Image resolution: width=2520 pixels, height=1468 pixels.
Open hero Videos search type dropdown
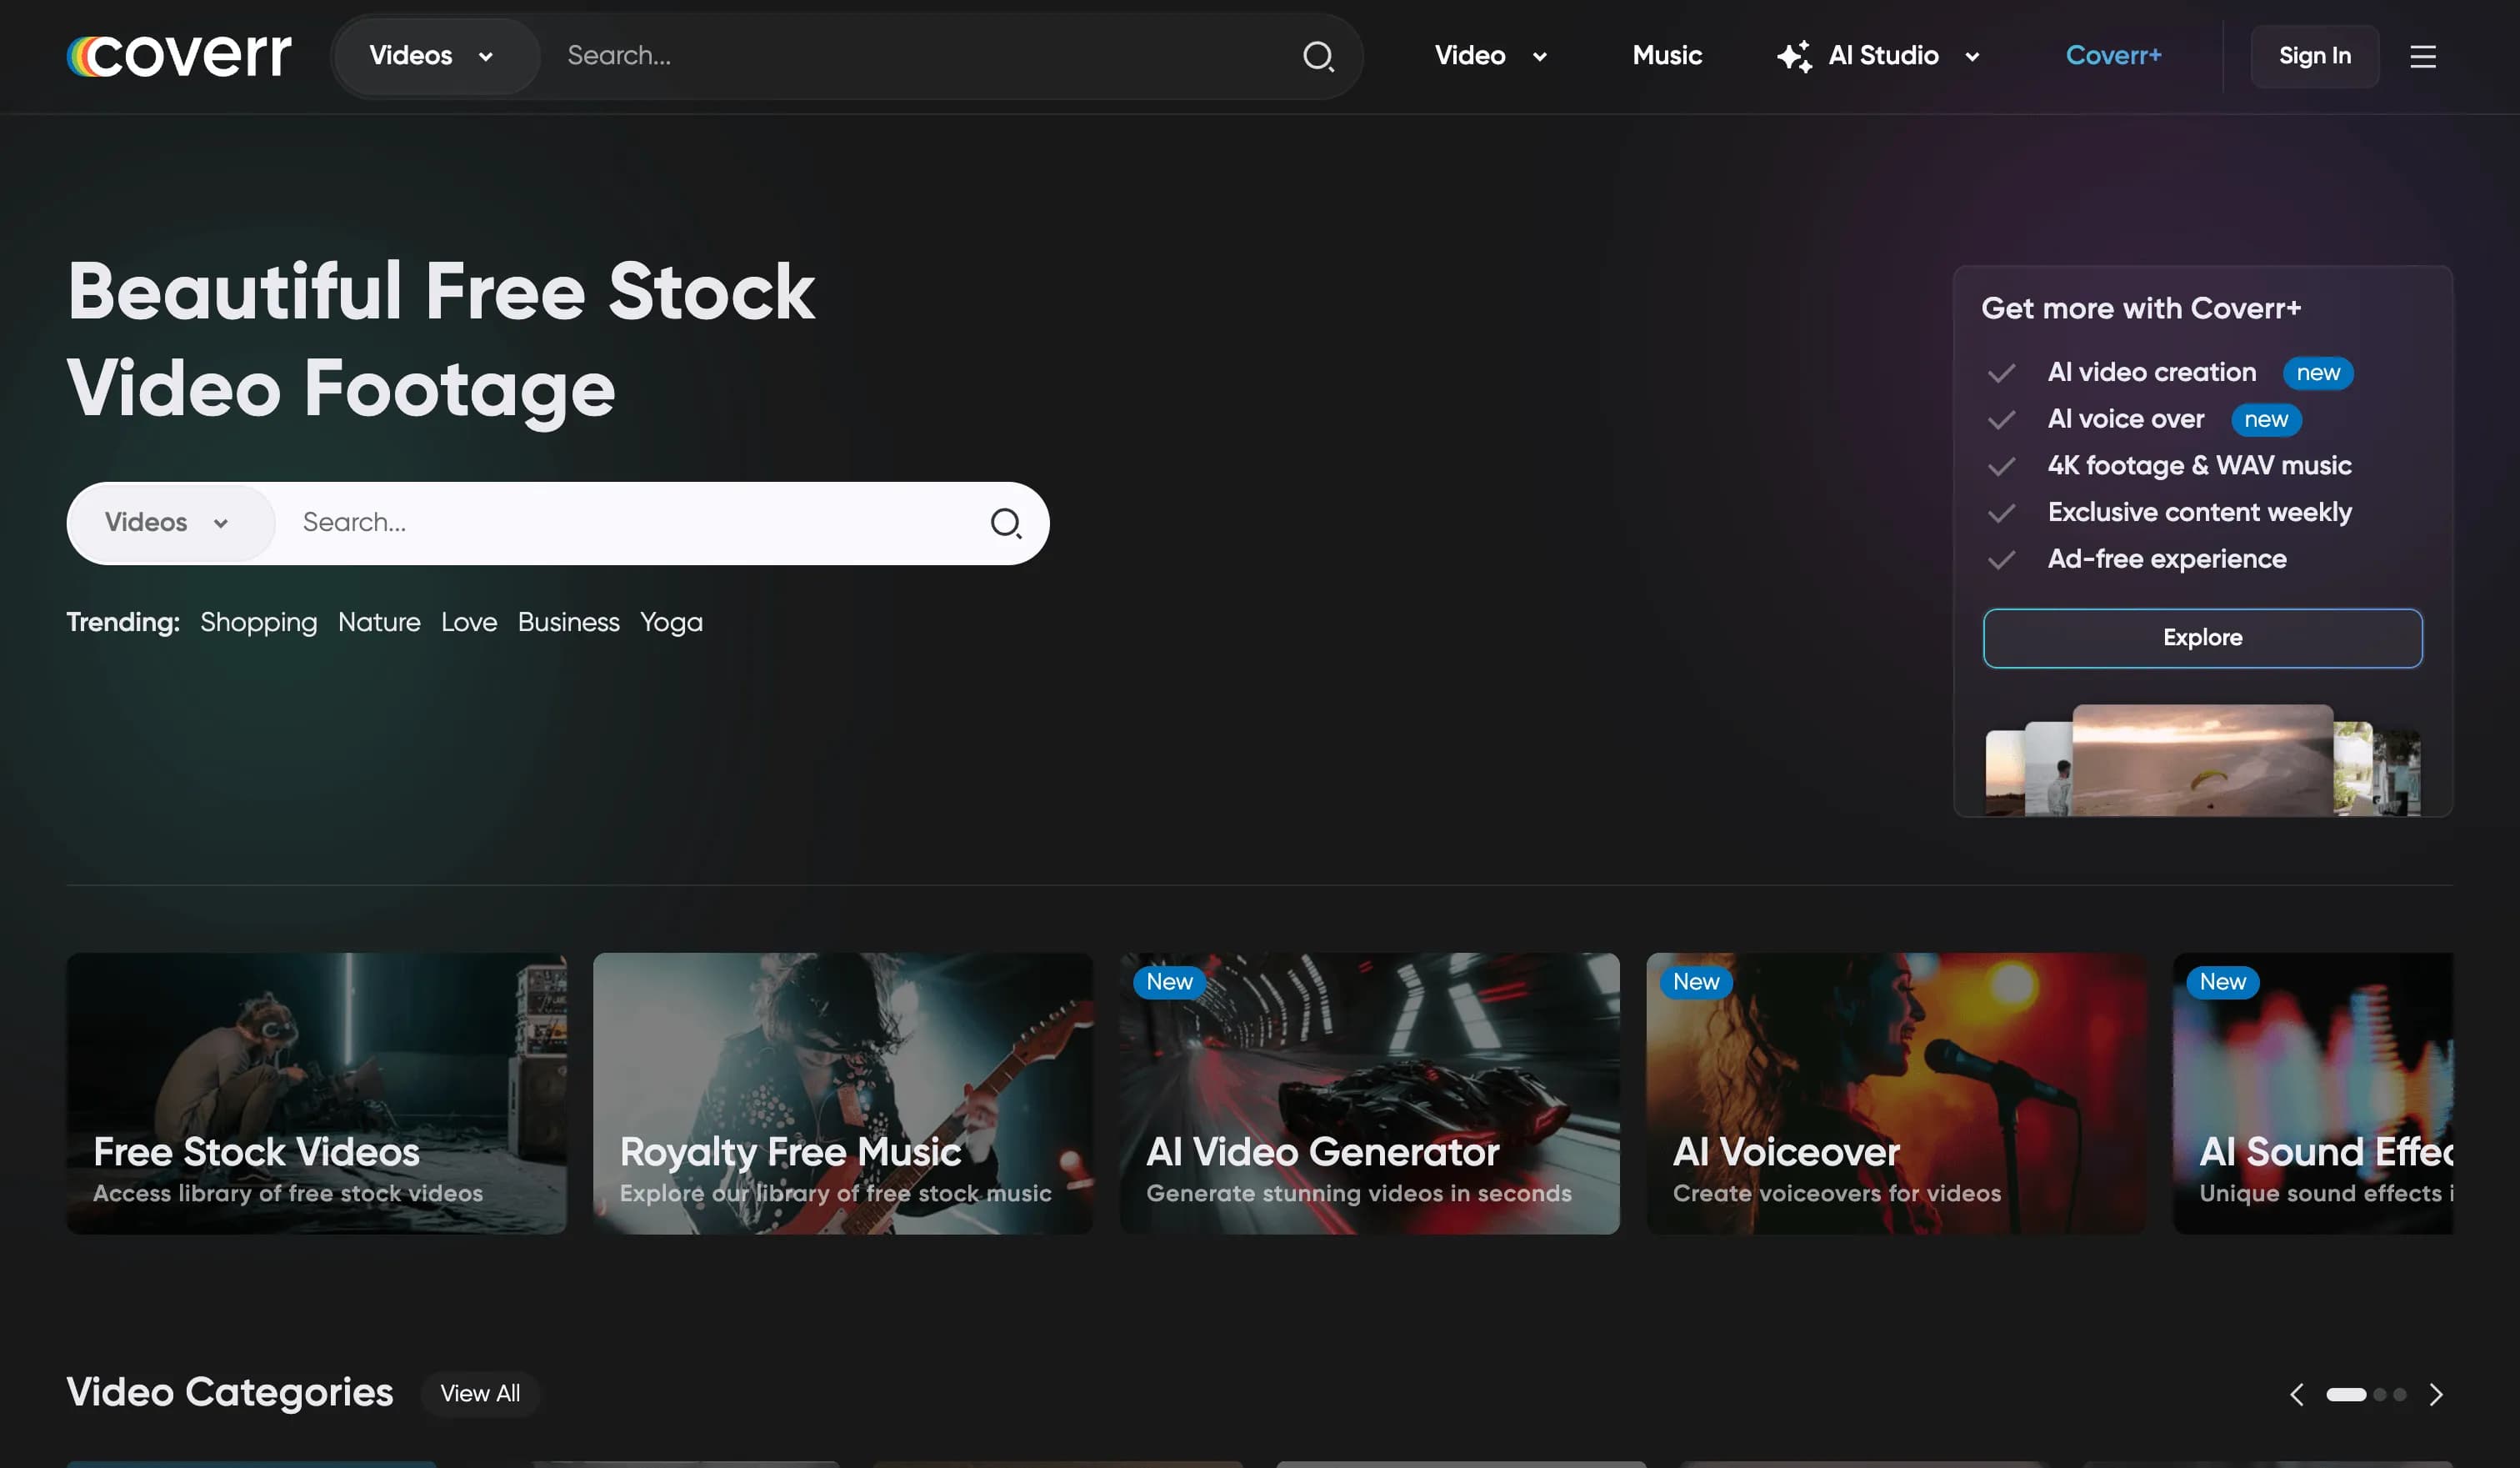click(x=171, y=523)
